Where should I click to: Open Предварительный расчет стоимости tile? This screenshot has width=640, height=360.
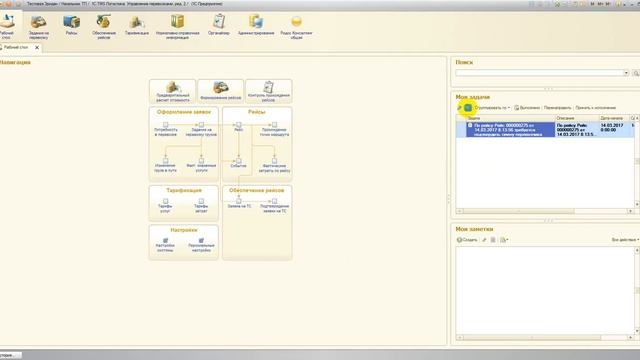click(173, 91)
